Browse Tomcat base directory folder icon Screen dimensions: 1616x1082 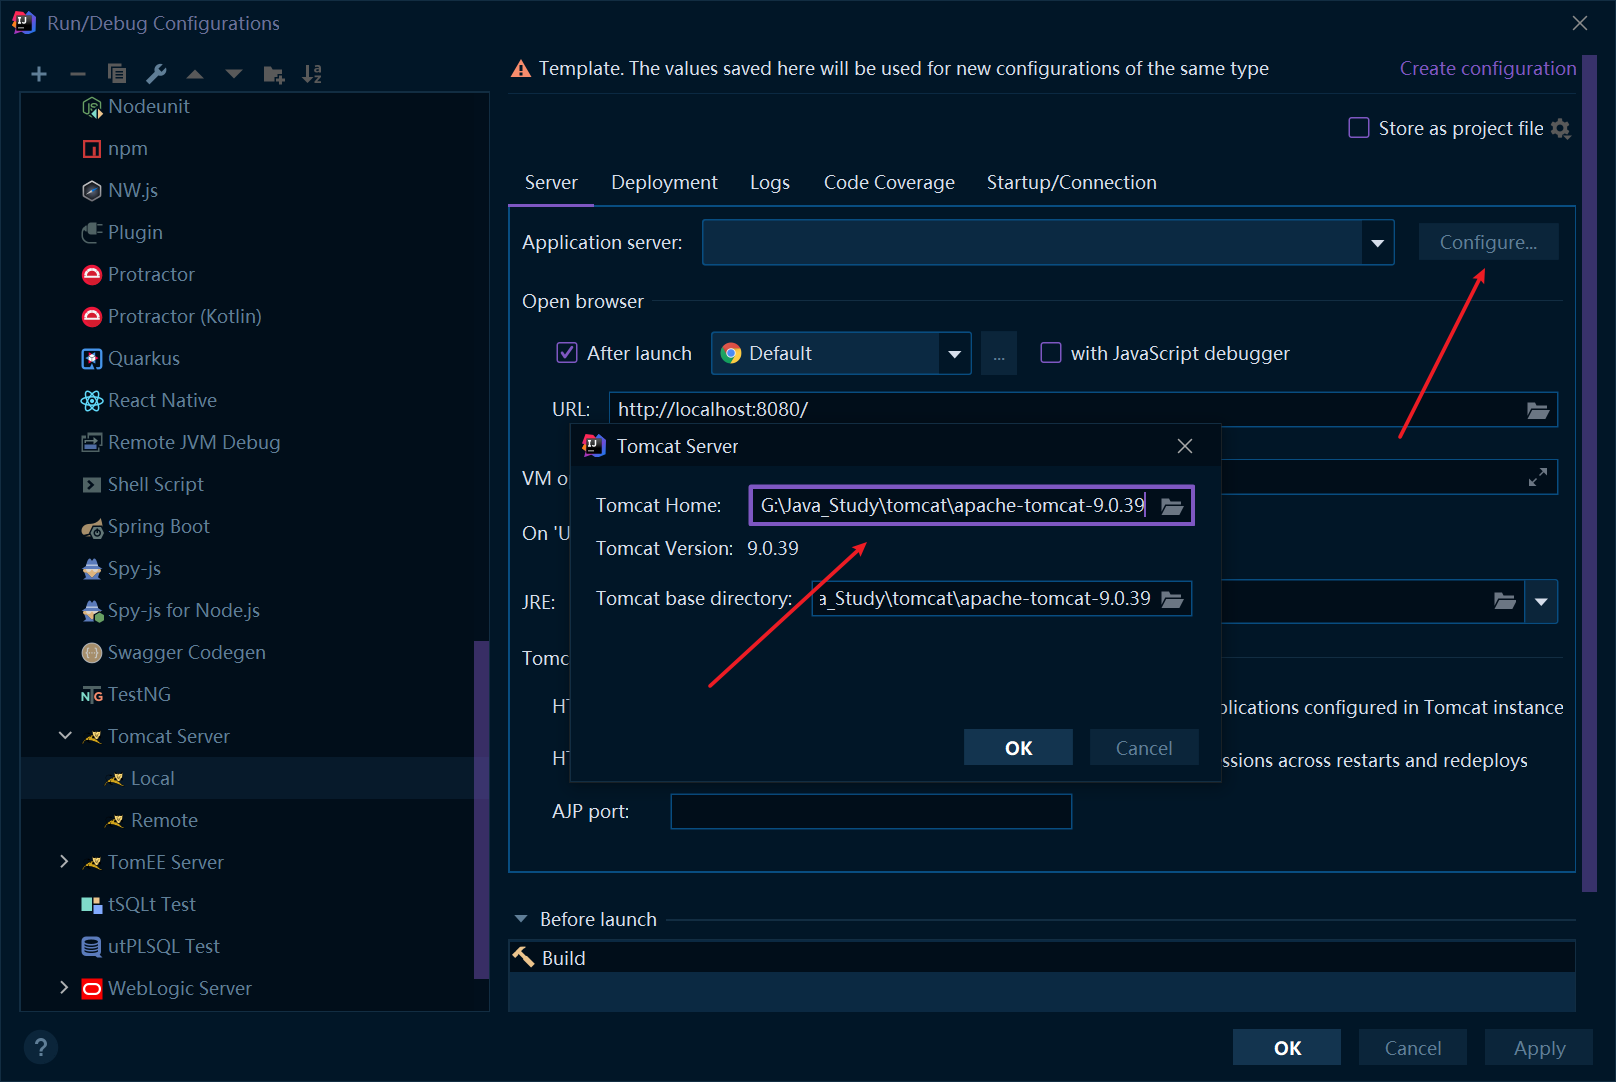click(x=1172, y=599)
